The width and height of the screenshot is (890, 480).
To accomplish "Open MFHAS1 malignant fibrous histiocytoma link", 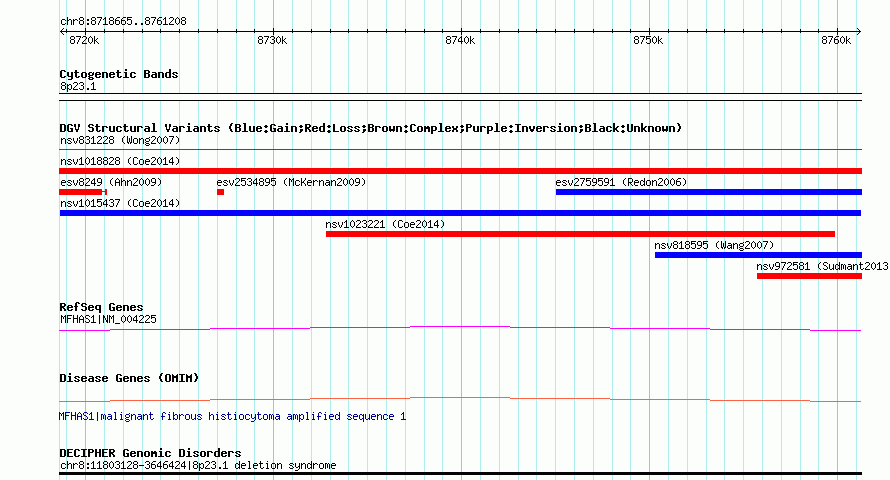I will (x=232, y=416).
